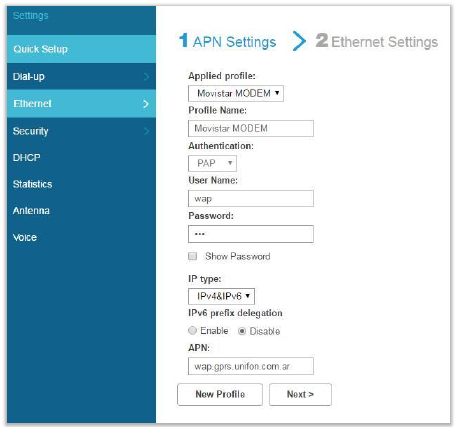This screenshot has width=456, height=427.
Task: Select step 1 APN Settings heading
Action: pyautogui.click(x=228, y=42)
